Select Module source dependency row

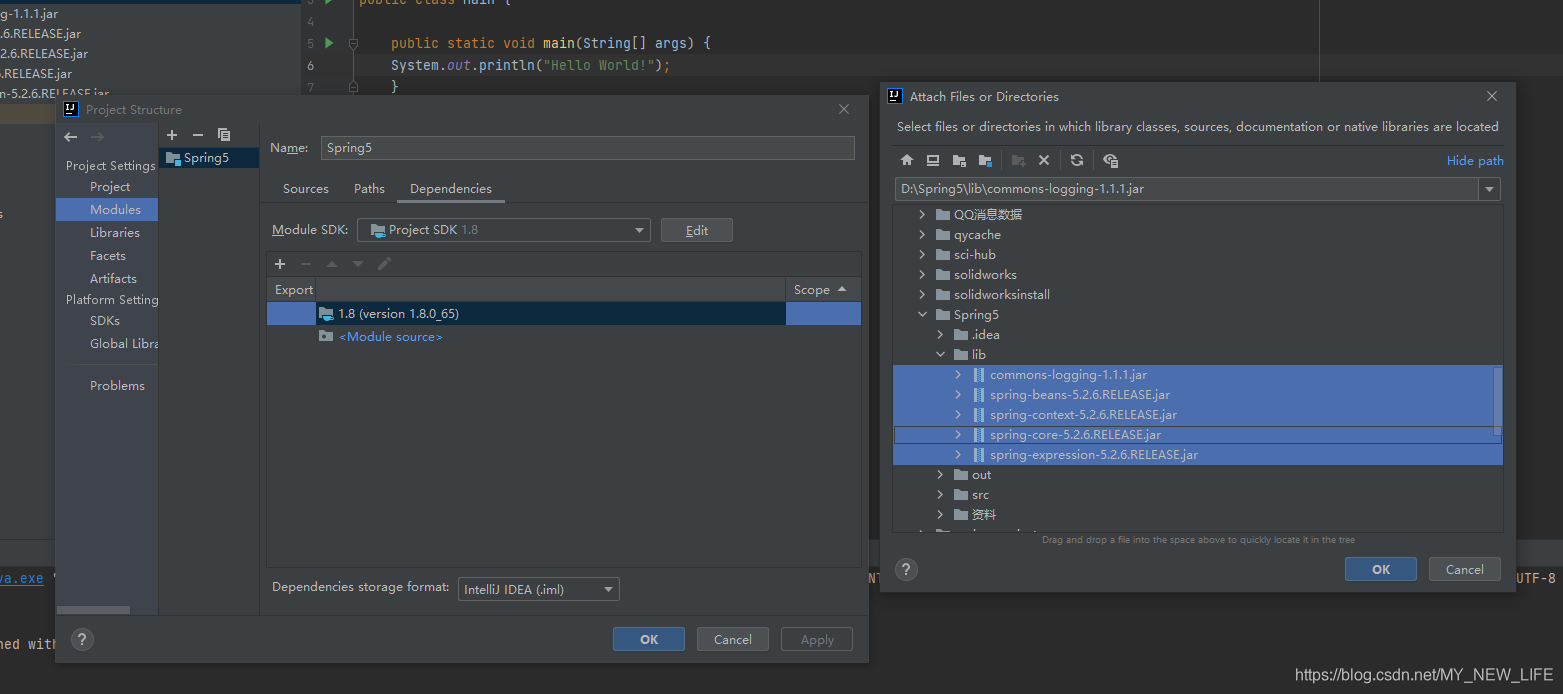564,337
